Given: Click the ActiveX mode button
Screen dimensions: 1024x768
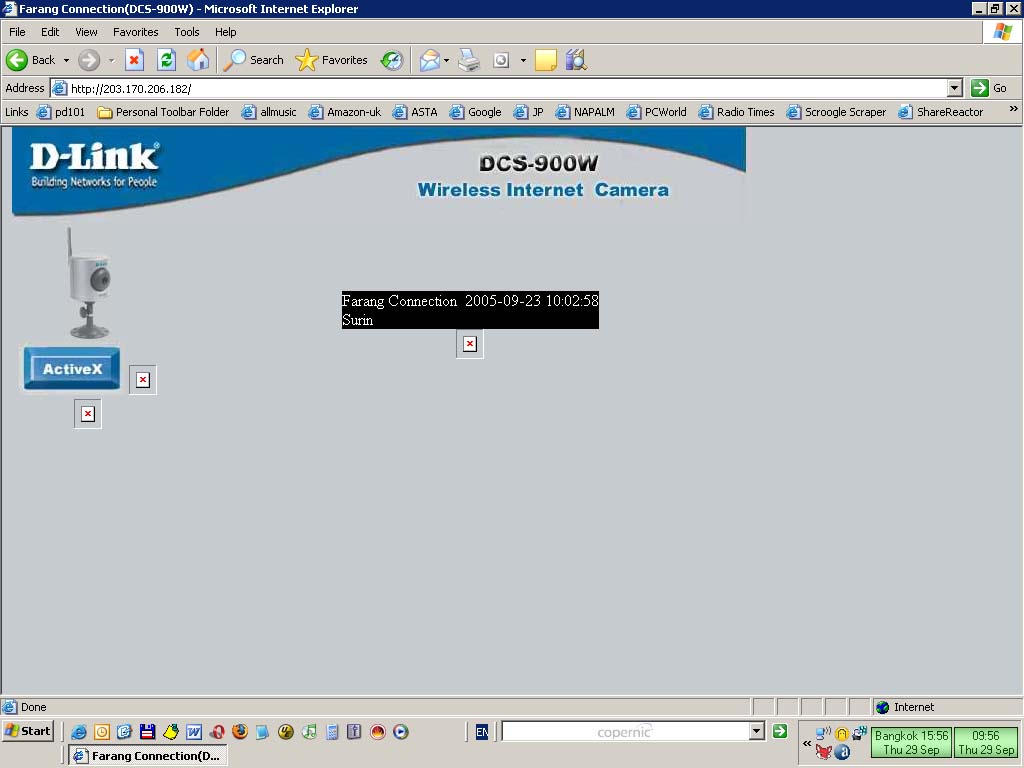Looking at the screenshot, I should click(x=72, y=369).
